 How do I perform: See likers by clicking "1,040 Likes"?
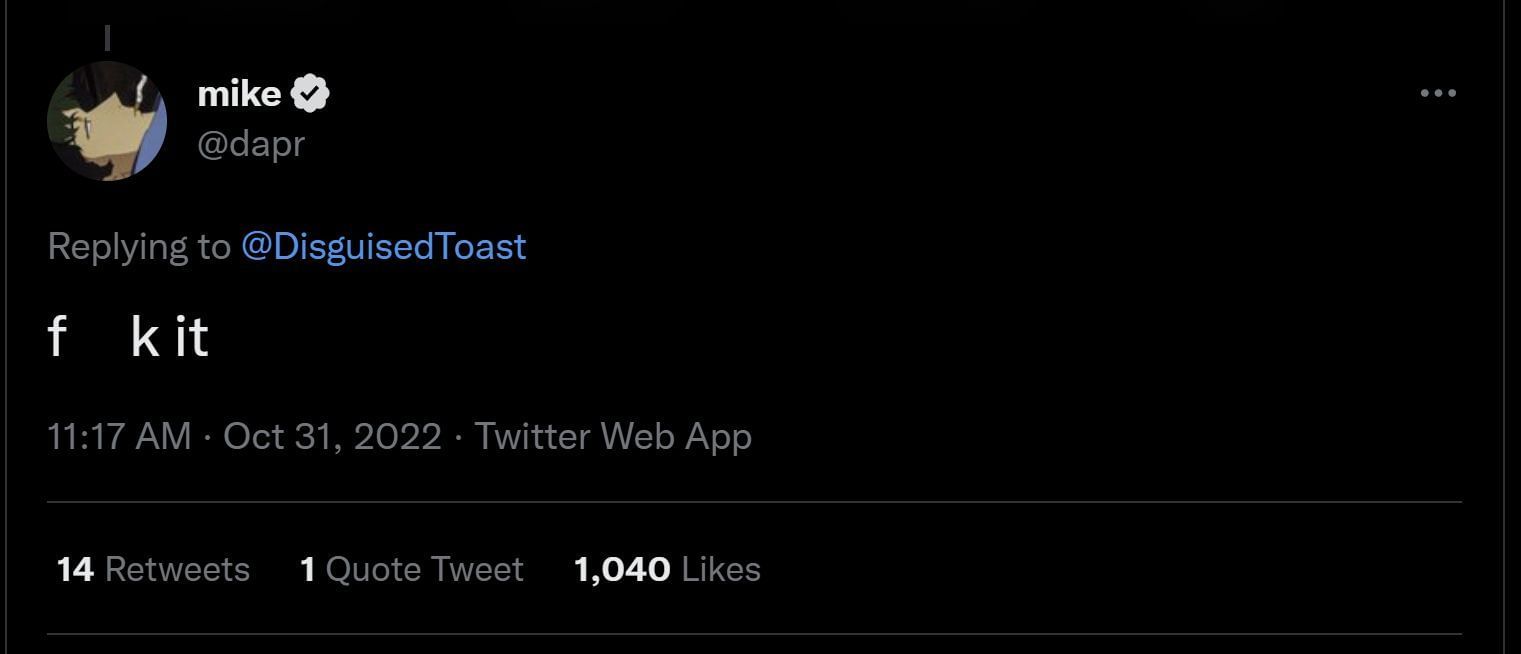coord(666,568)
